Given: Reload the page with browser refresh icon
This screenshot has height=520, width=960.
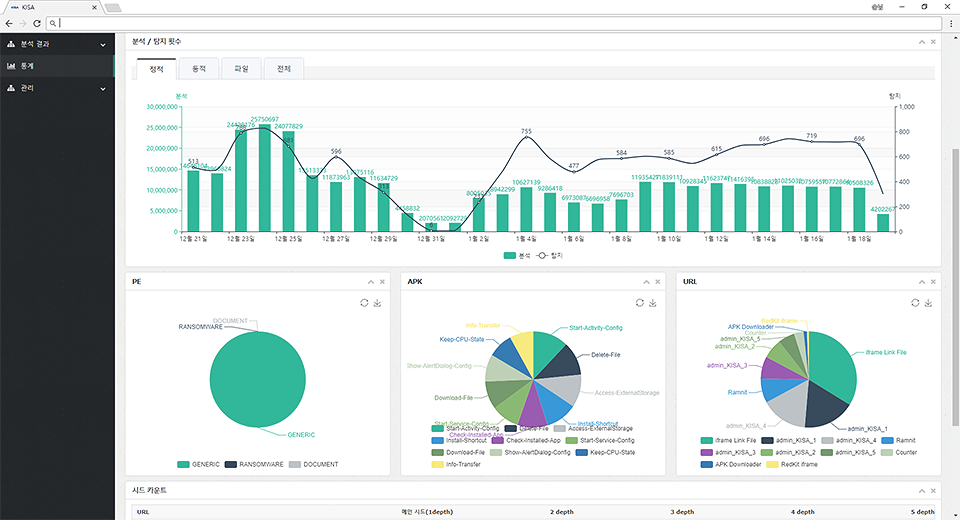Looking at the screenshot, I should [x=38, y=22].
